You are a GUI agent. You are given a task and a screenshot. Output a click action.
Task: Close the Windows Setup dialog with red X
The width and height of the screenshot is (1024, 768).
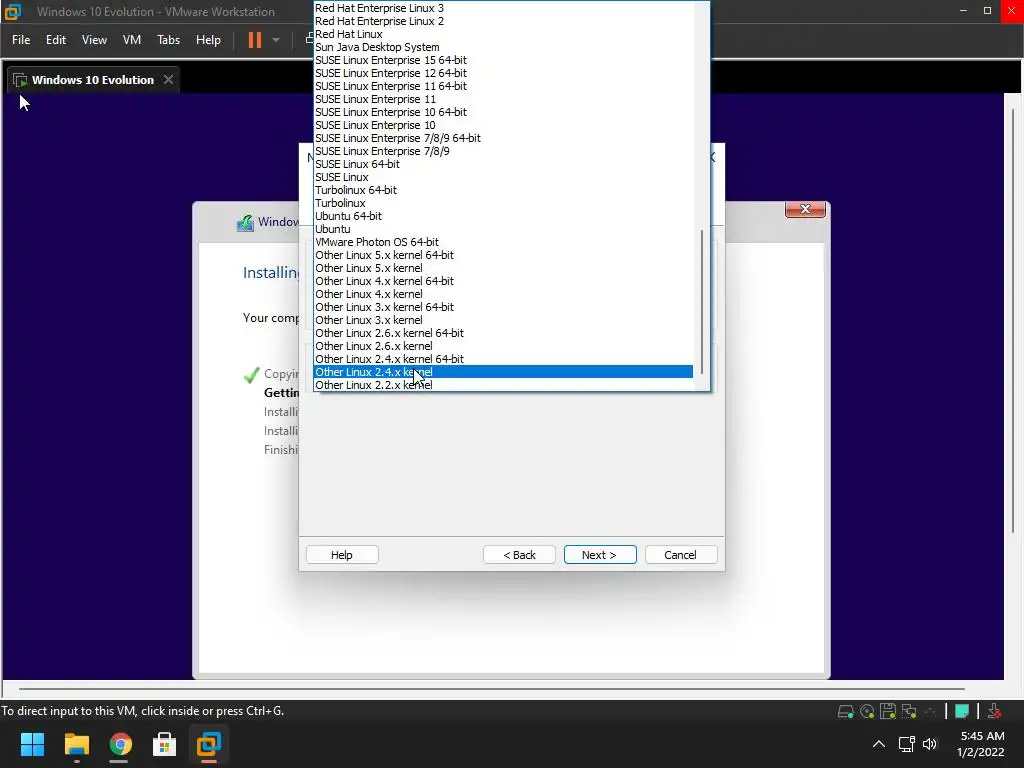coord(805,209)
